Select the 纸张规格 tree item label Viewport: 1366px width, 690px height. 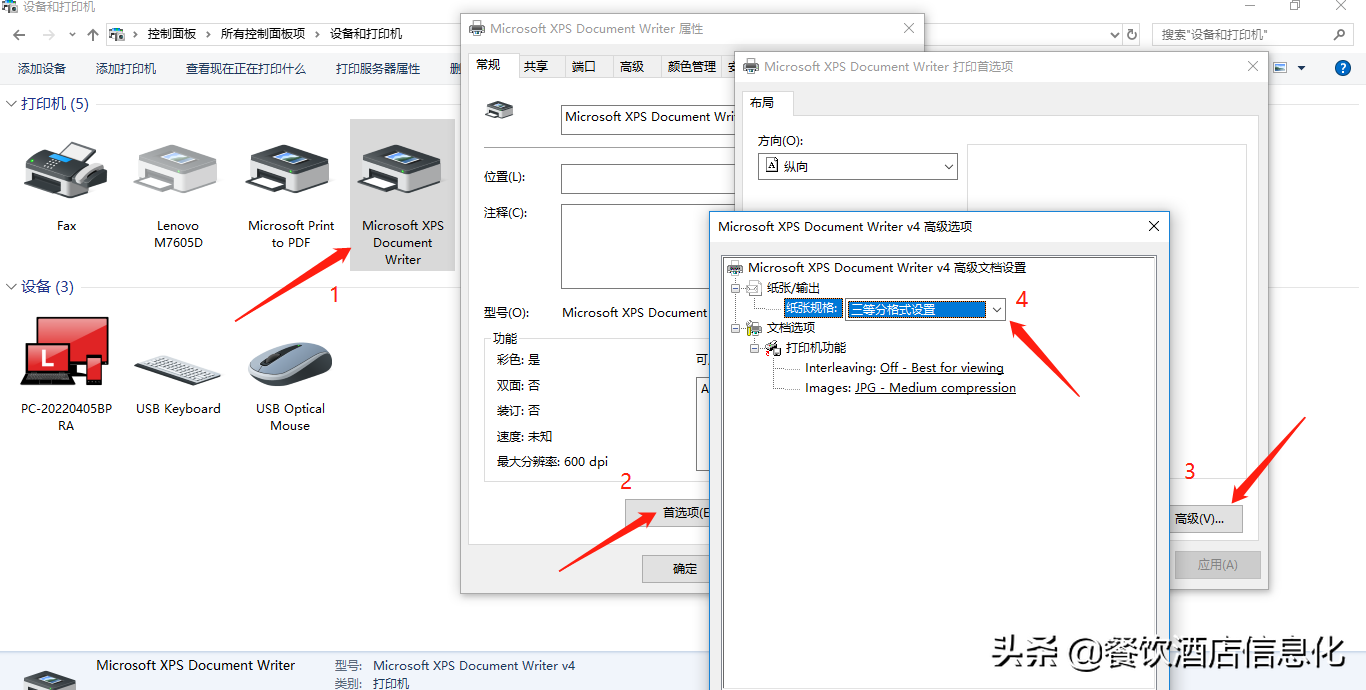[813, 308]
